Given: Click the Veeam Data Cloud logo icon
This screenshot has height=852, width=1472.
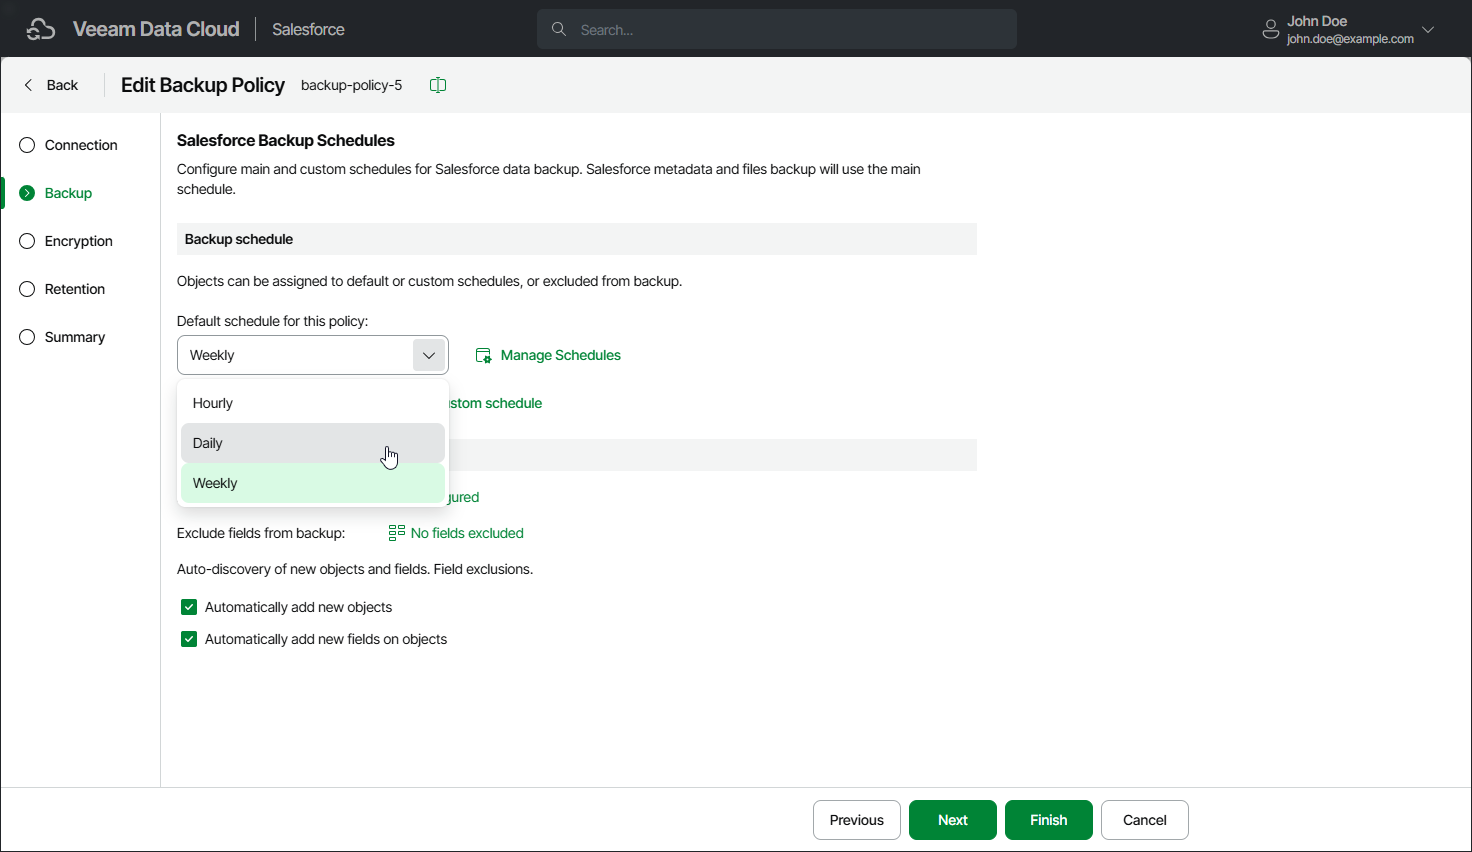Looking at the screenshot, I should coord(41,29).
